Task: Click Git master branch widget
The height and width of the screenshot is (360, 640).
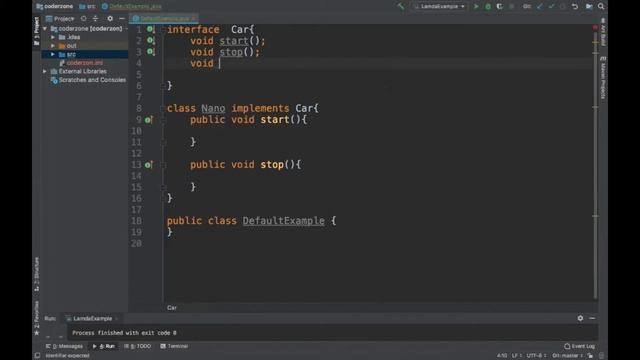Action: coord(568,356)
